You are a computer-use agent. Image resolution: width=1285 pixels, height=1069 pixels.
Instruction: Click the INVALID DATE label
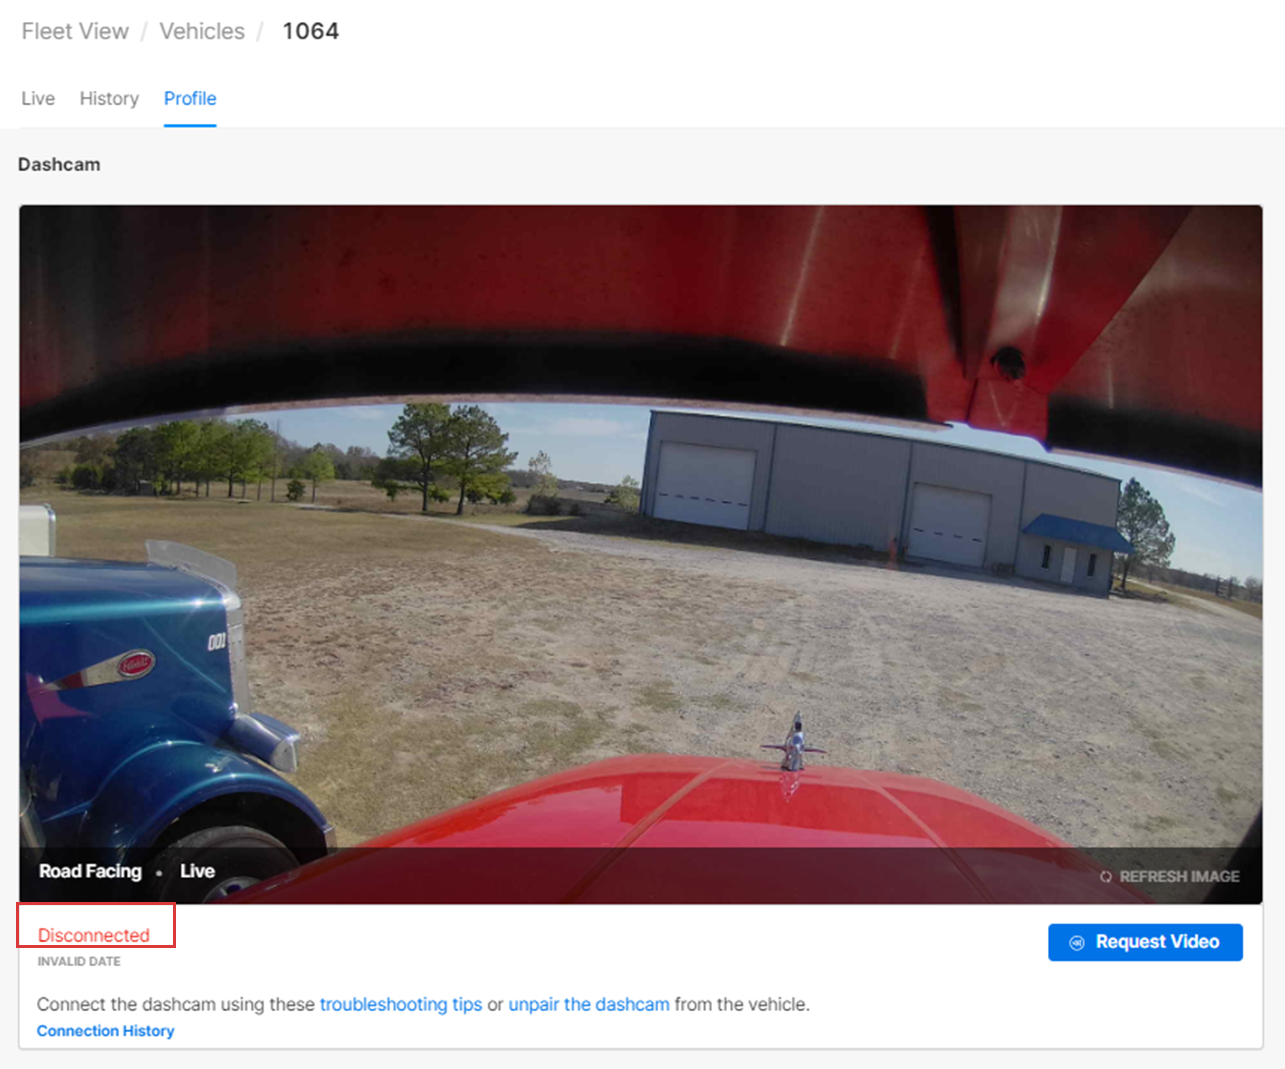point(79,961)
